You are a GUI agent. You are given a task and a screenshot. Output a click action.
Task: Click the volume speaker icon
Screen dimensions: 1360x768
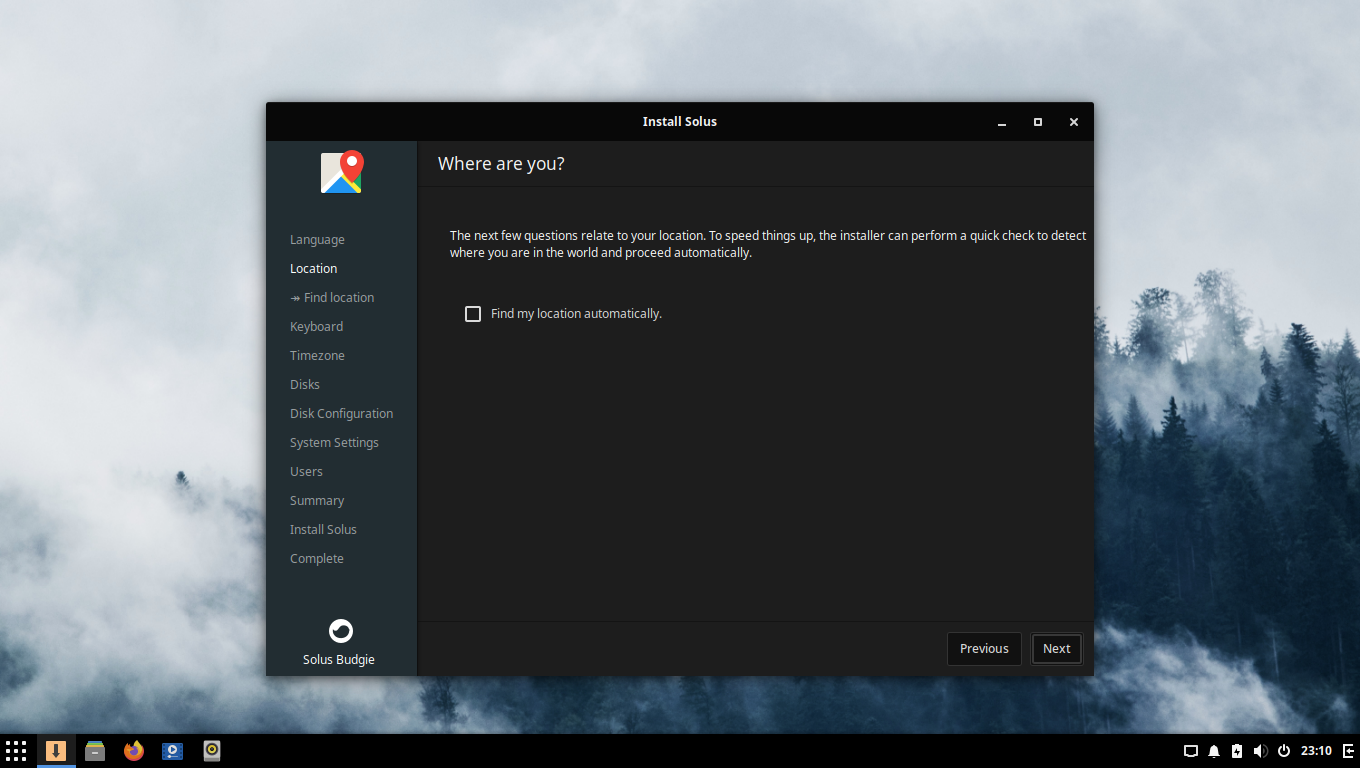click(x=1260, y=751)
